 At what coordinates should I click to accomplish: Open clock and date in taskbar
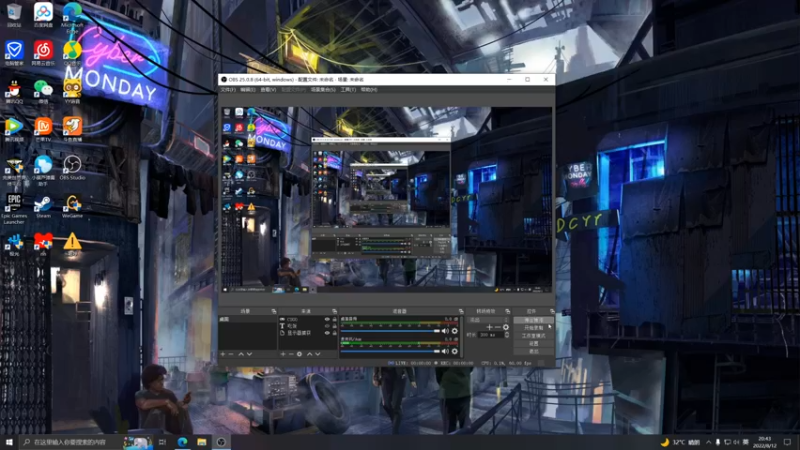pos(765,442)
